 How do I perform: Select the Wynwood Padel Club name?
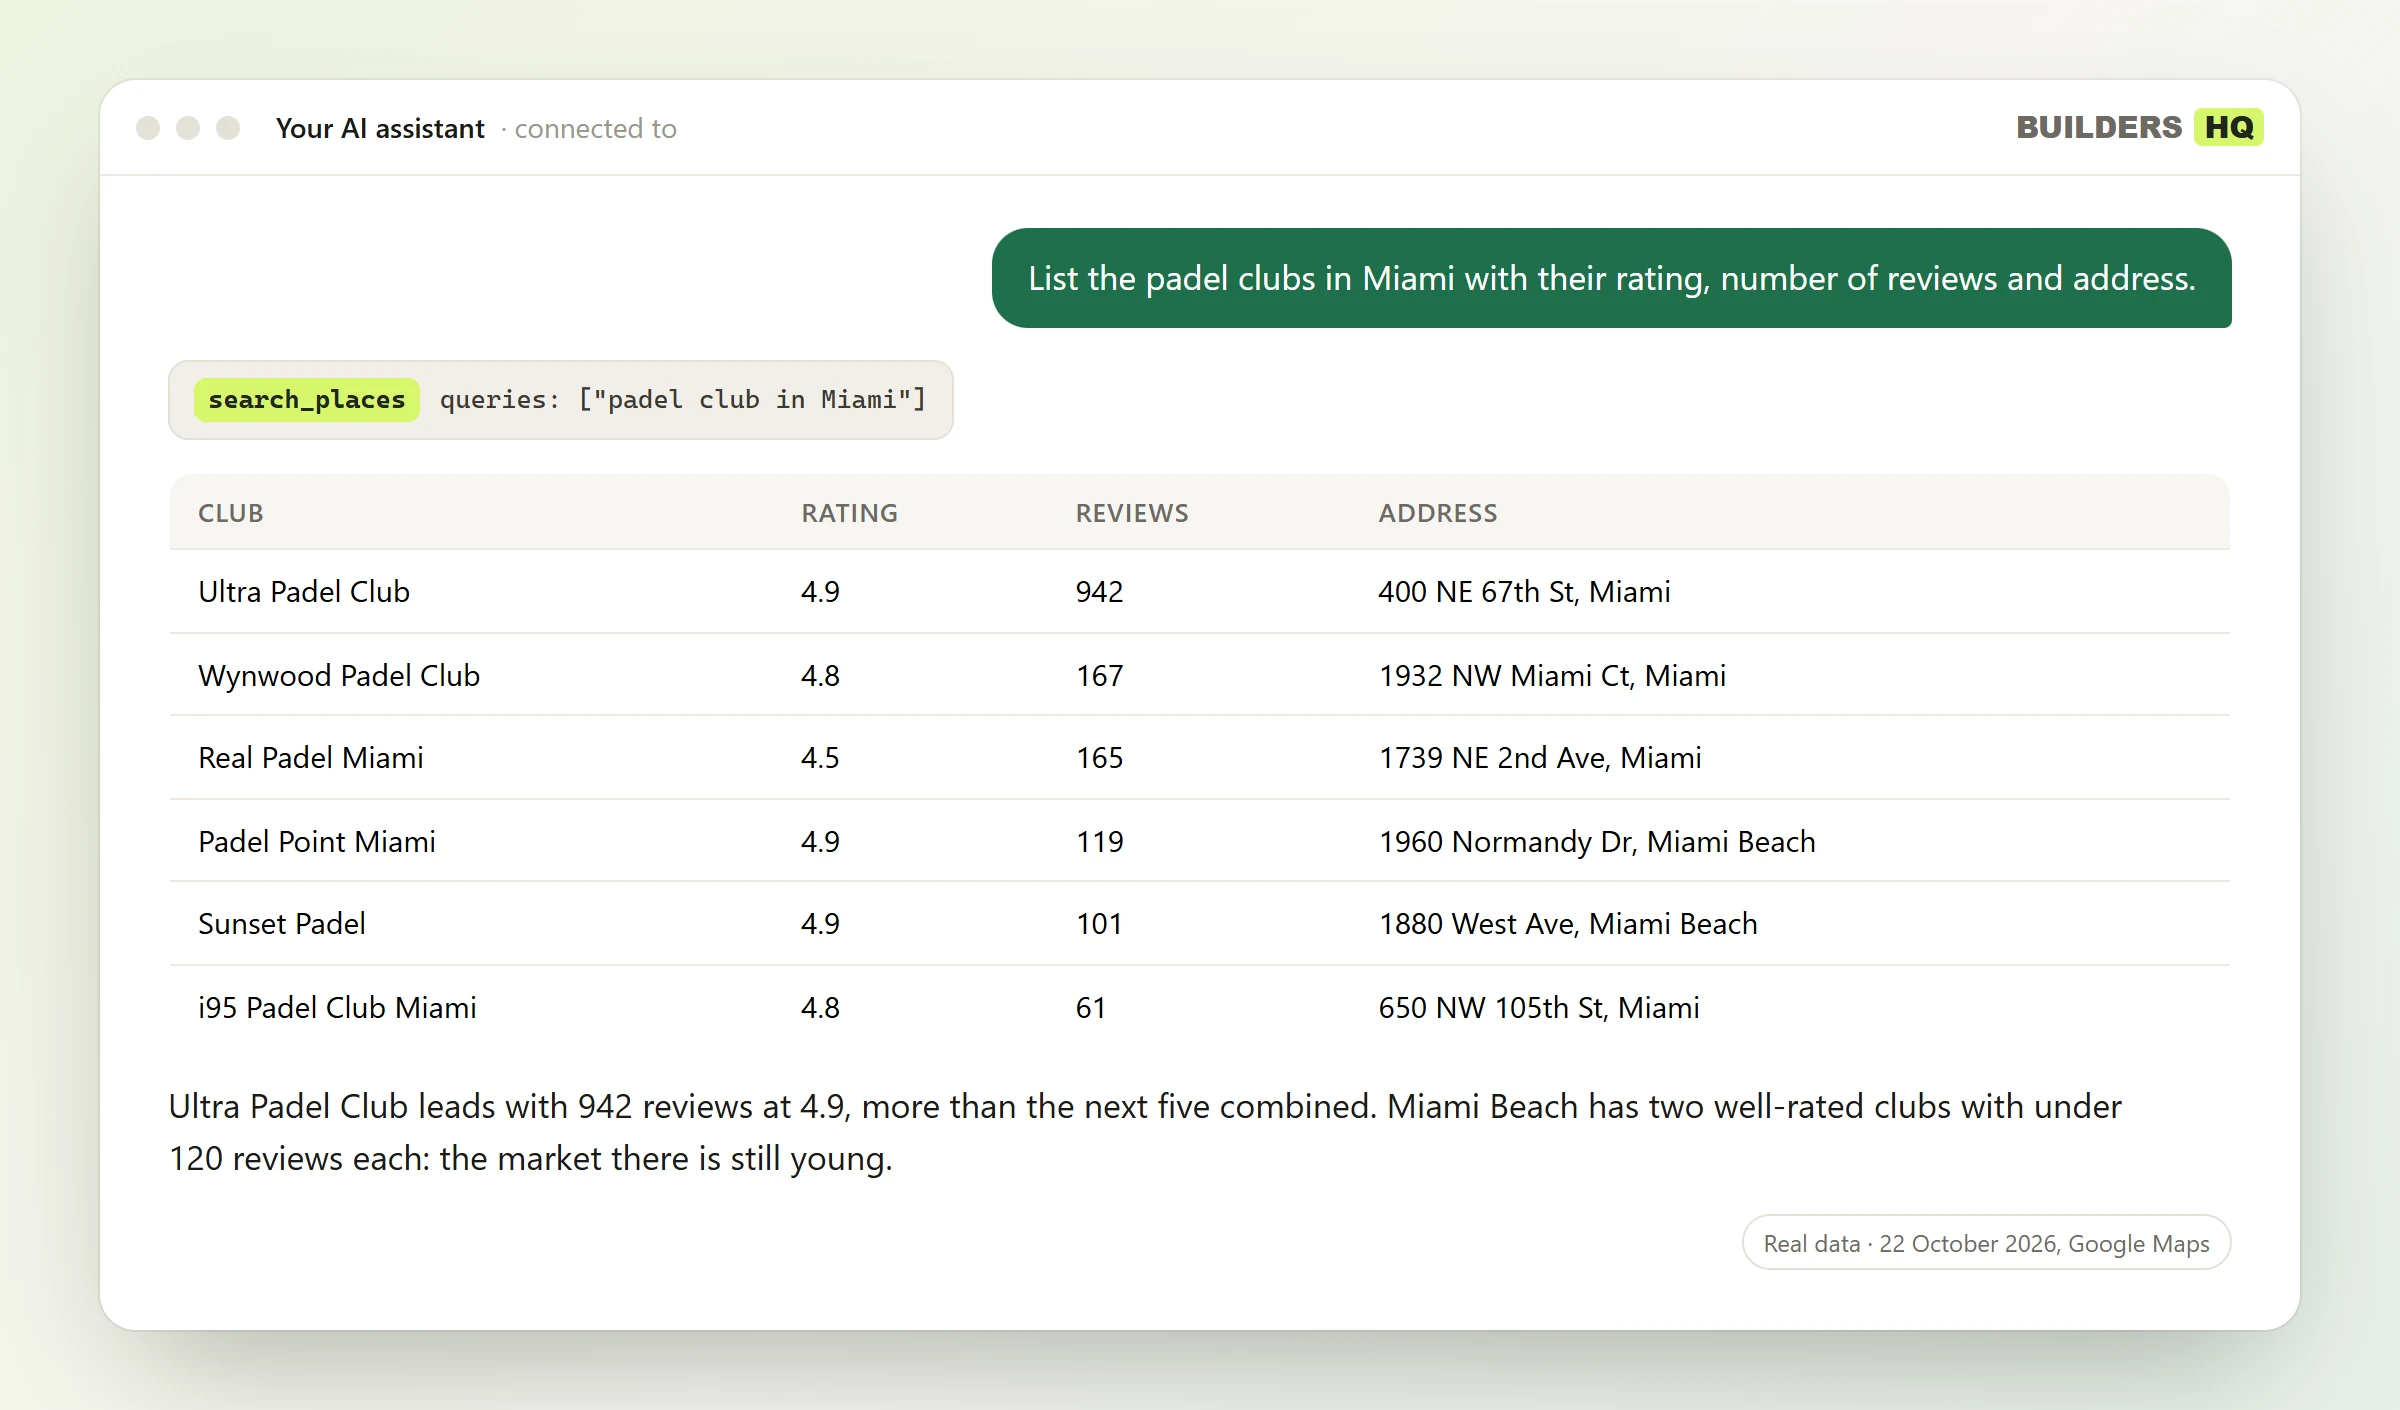point(339,676)
